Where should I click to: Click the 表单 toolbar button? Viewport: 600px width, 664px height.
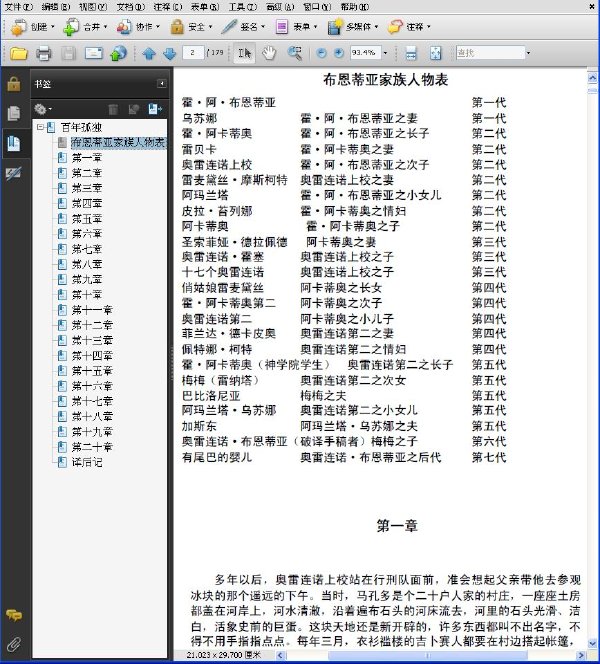pyautogui.click(x=296, y=27)
